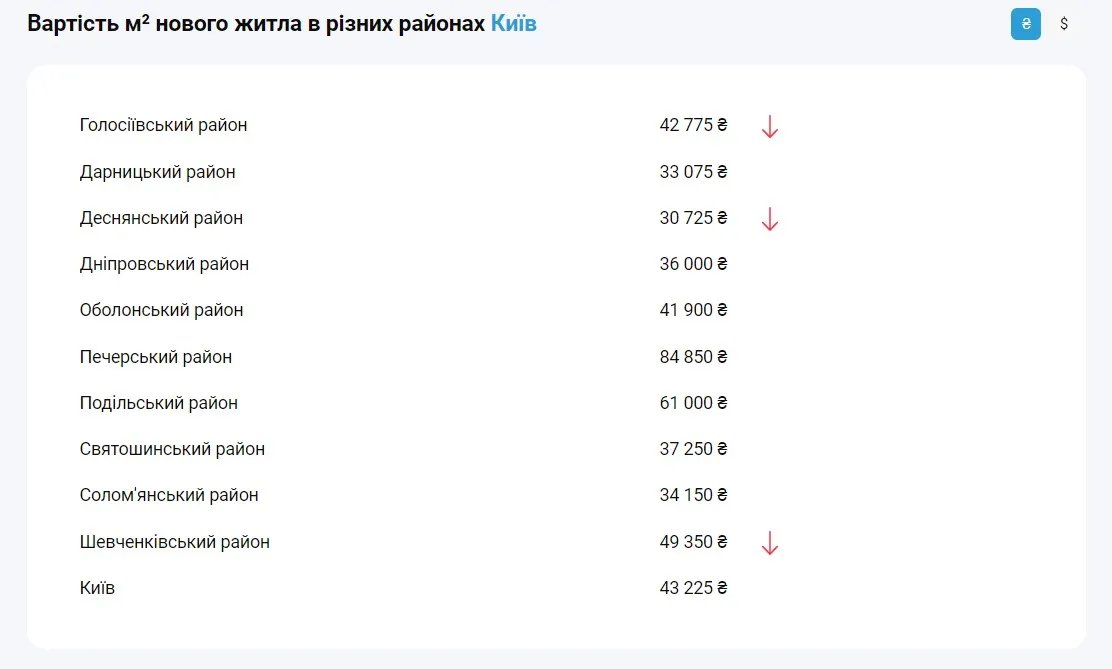Click the red down arrow for Голосіївський район
Viewport: 1112px width, 669px height.
[x=769, y=127]
